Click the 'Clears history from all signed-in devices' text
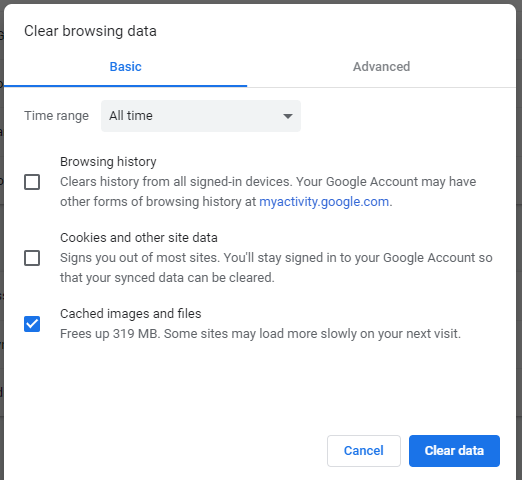Image resolution: width=522 pixels, height=480 pixels. point(268,192)
